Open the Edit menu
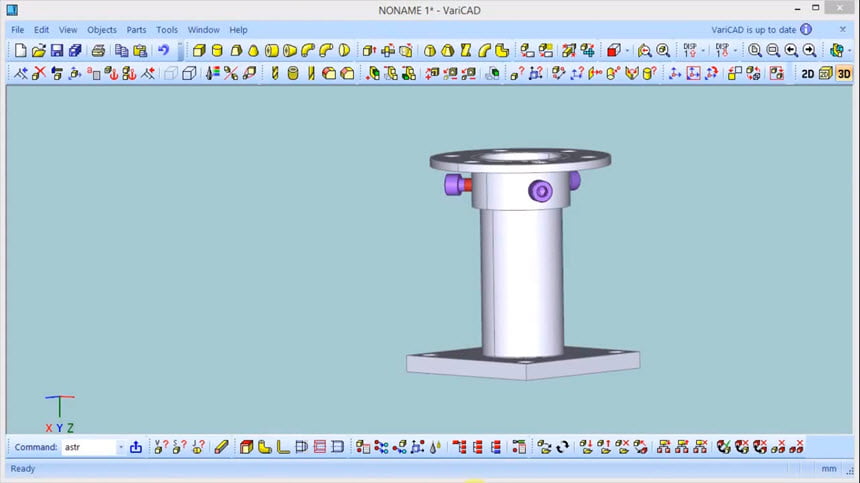This screenshot has height=483, width=860. coord(41,30)
